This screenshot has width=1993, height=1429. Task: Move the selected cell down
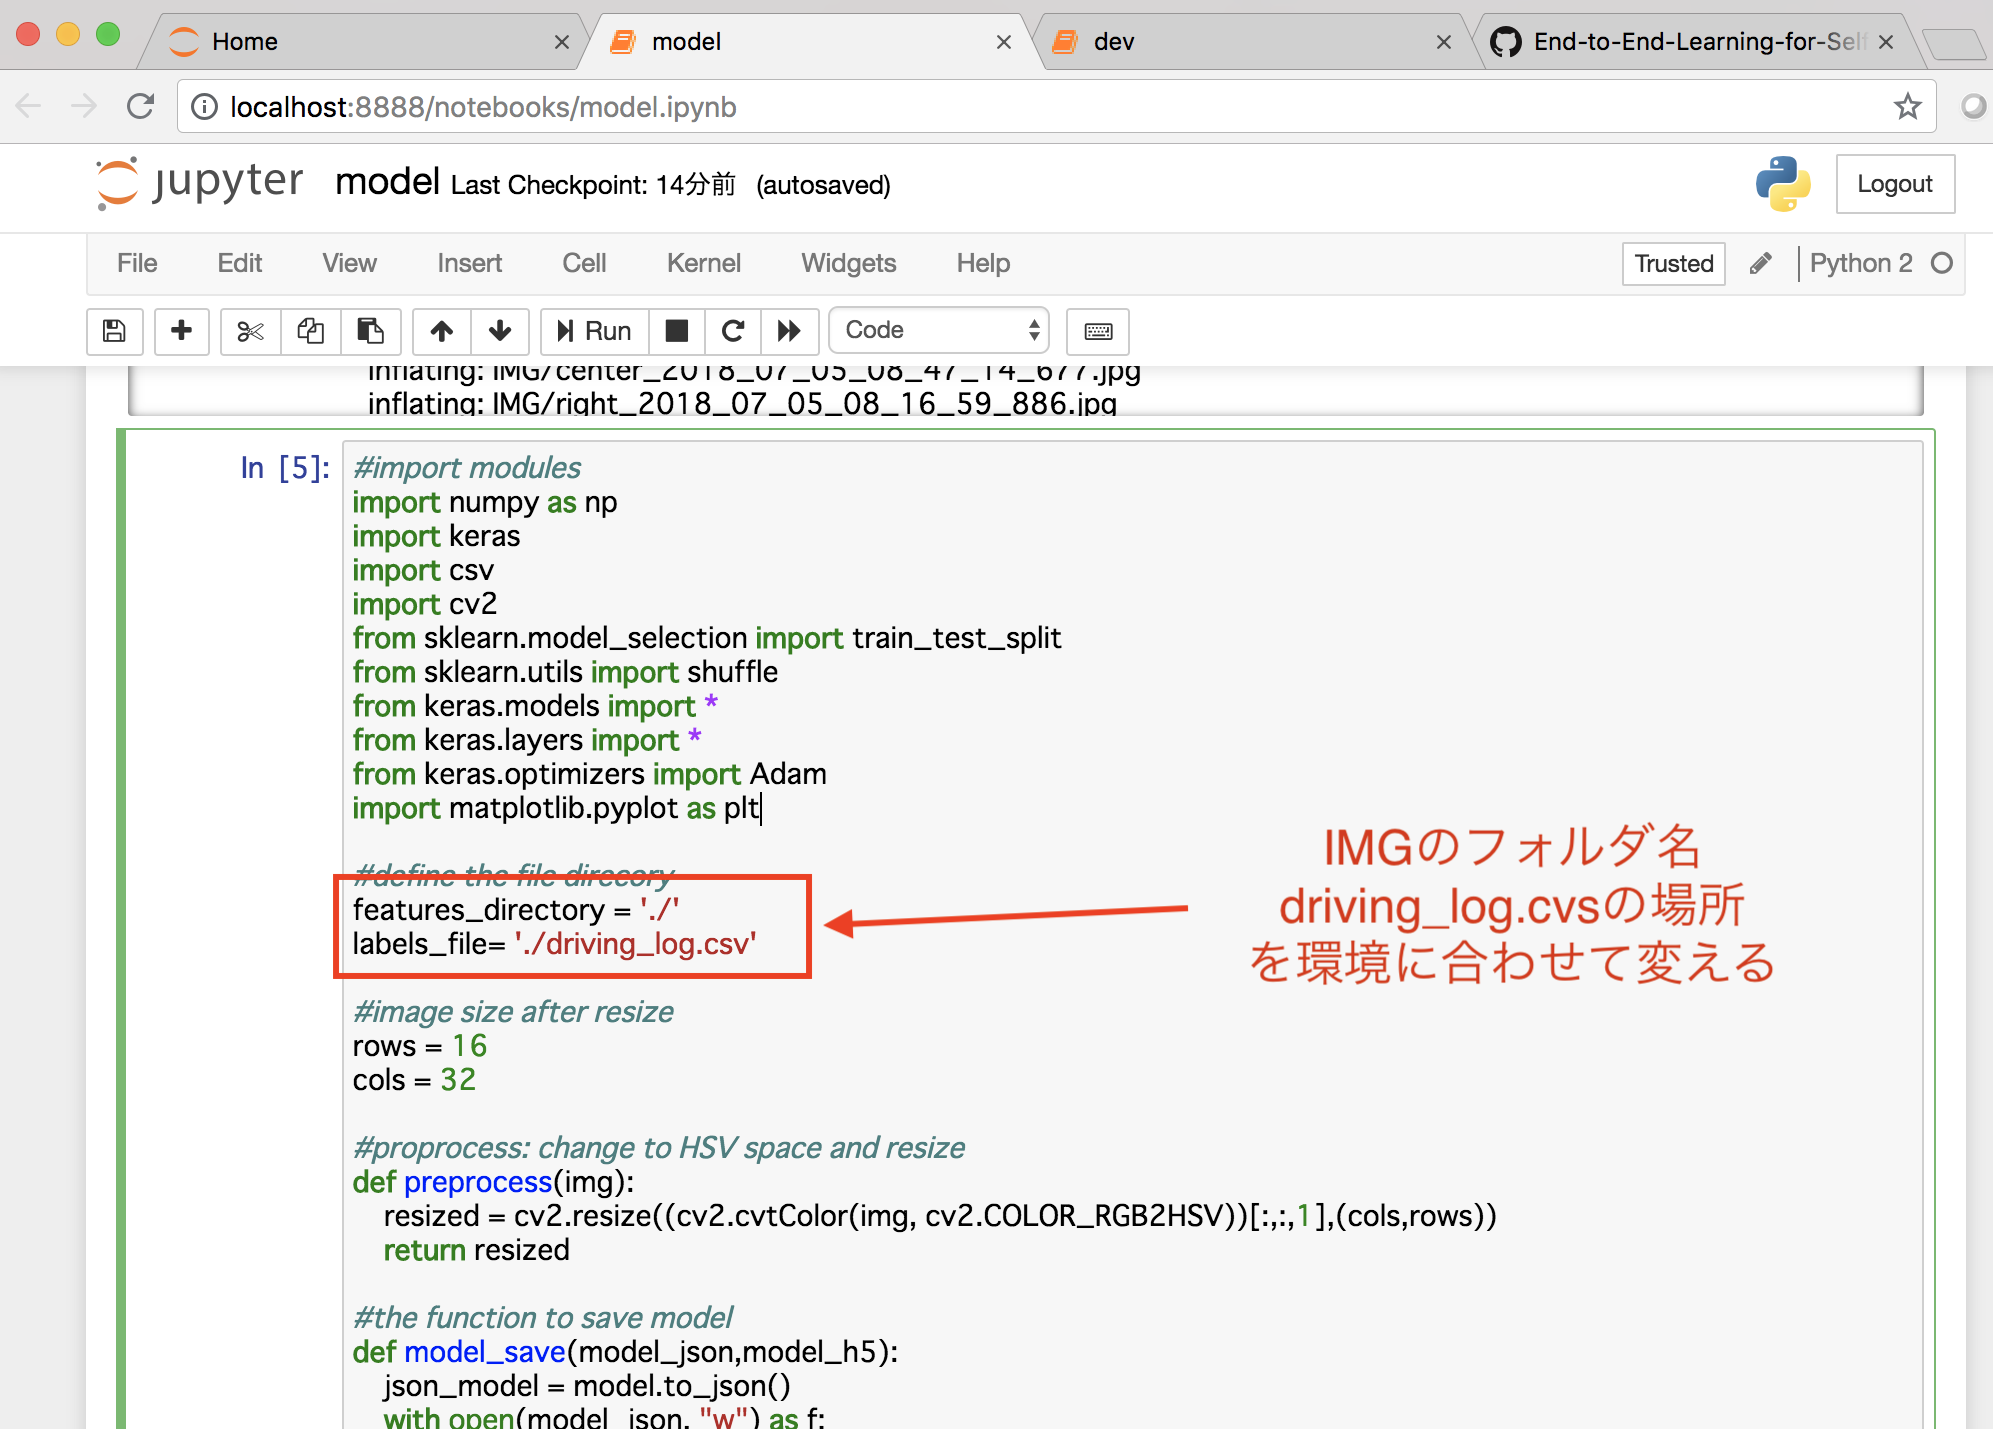(500, 331)
